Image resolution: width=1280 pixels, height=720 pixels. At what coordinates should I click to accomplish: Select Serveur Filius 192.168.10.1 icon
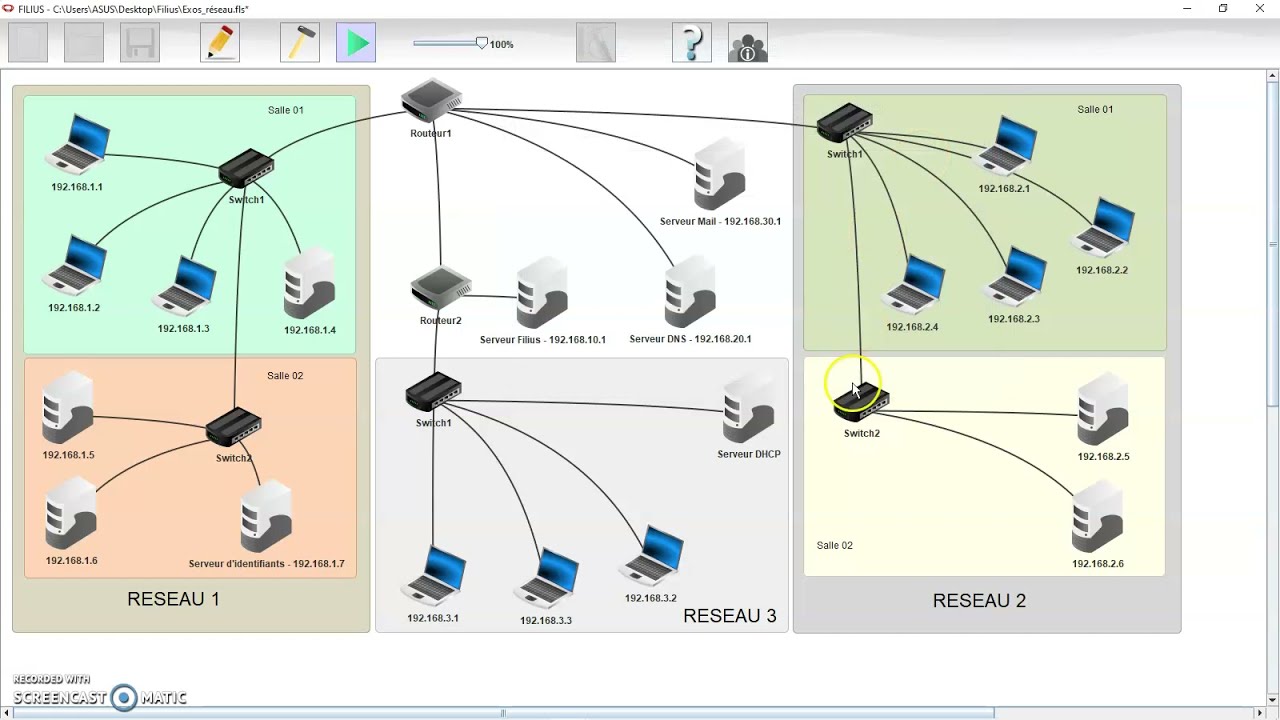point(542,293)
